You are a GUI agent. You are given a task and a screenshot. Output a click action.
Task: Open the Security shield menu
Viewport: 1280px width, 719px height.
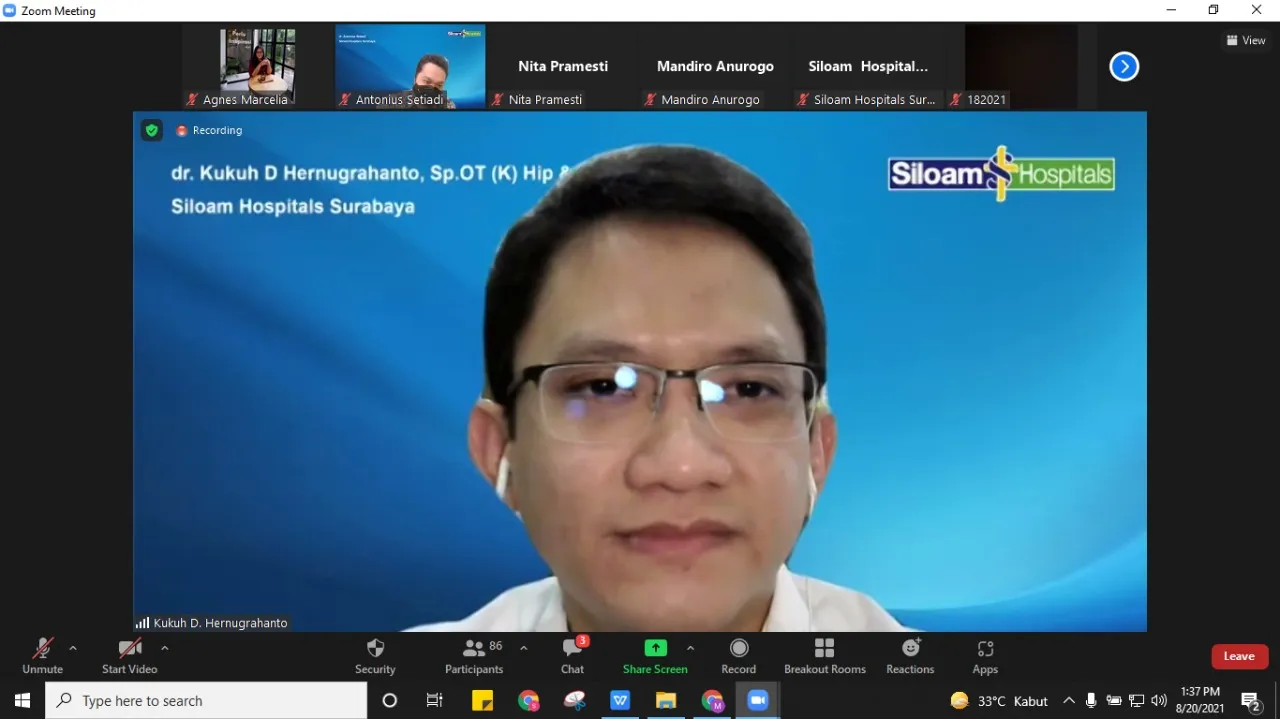[375, 656]
